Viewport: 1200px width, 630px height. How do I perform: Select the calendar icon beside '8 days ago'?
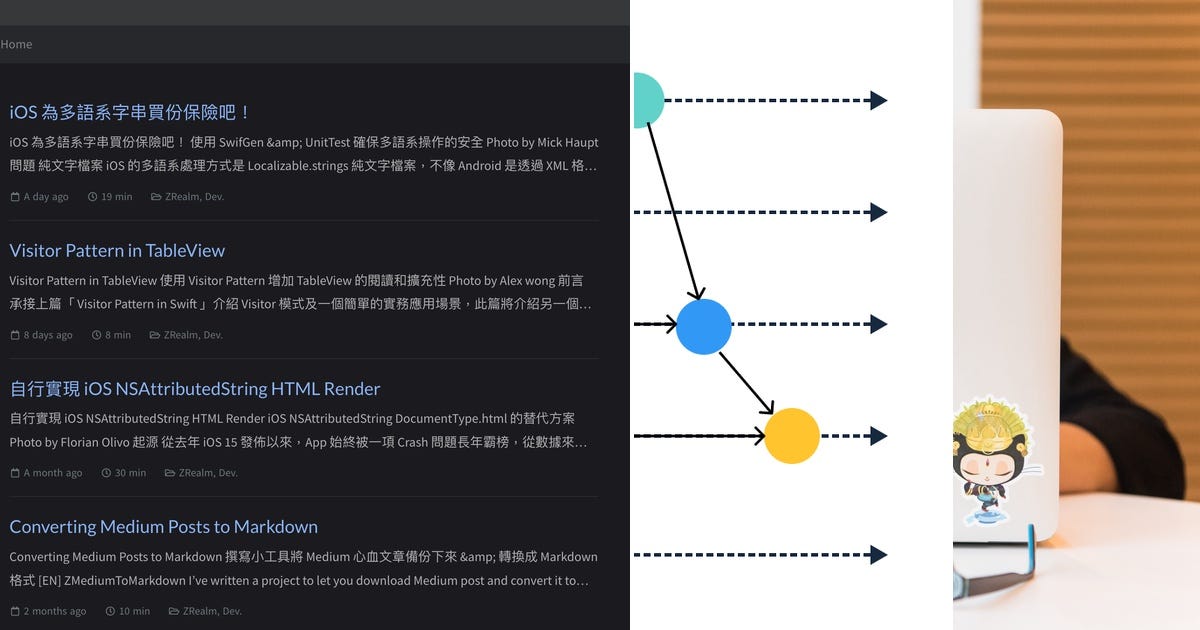click(x=14, y=335)
